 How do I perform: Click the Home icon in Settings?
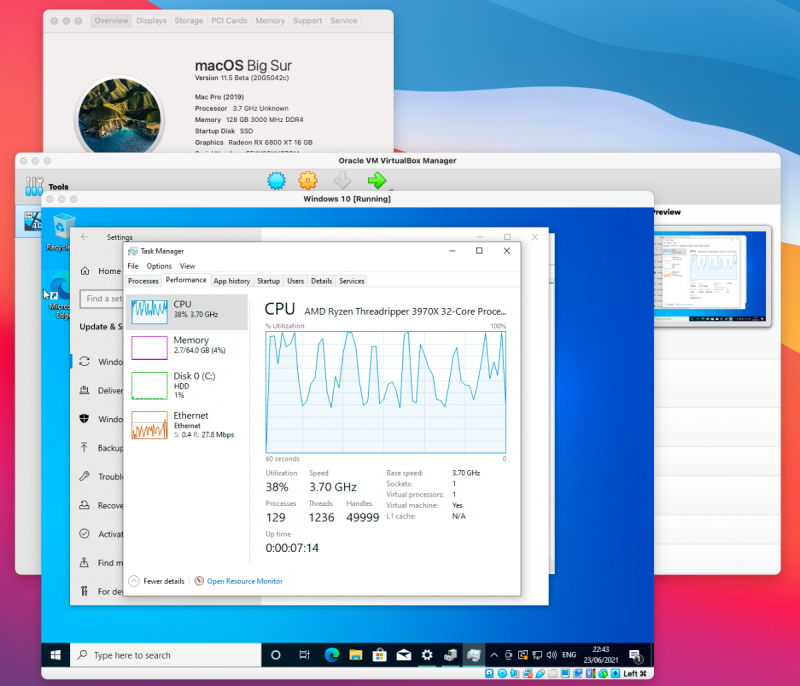click(85, 271)
